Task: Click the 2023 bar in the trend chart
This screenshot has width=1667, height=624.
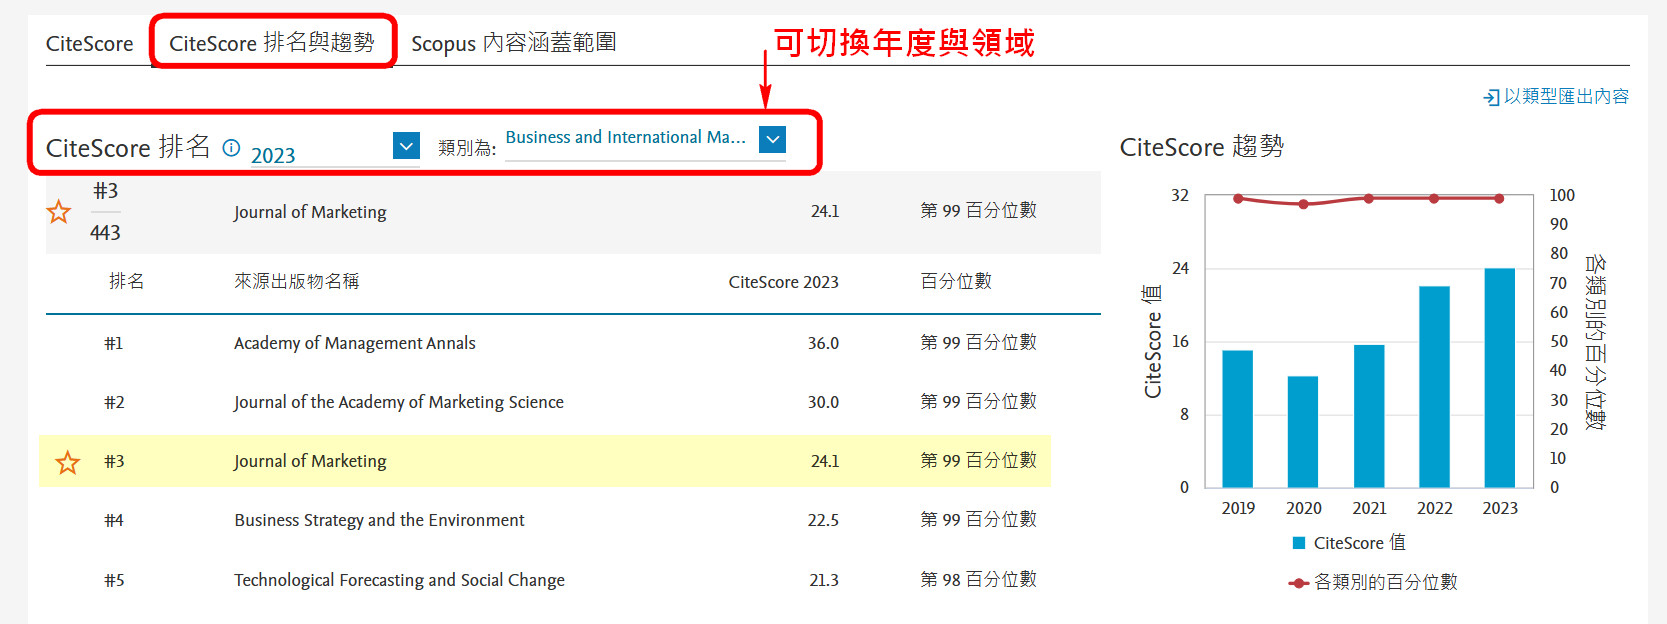Action: pyautogui.click(x=1500, y=378)
